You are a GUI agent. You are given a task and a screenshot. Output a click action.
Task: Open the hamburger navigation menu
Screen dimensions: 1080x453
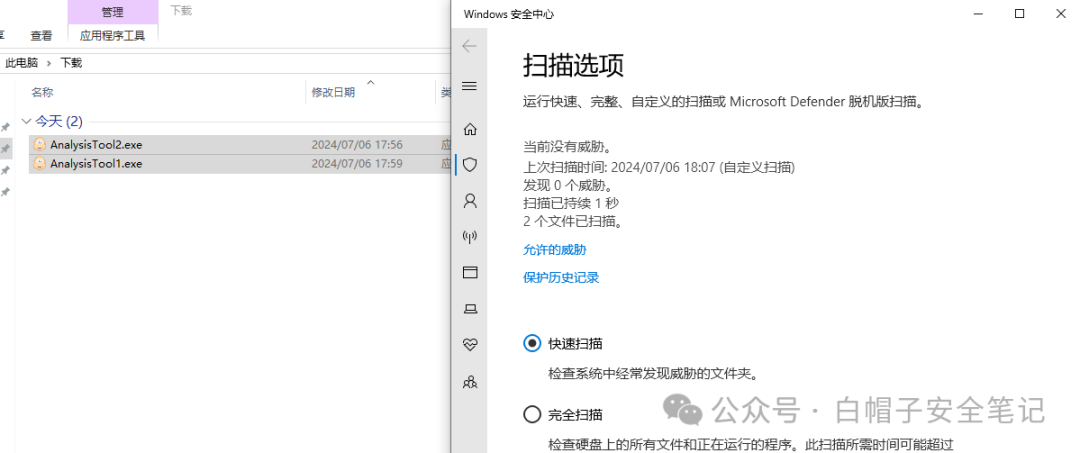(469, 86)
